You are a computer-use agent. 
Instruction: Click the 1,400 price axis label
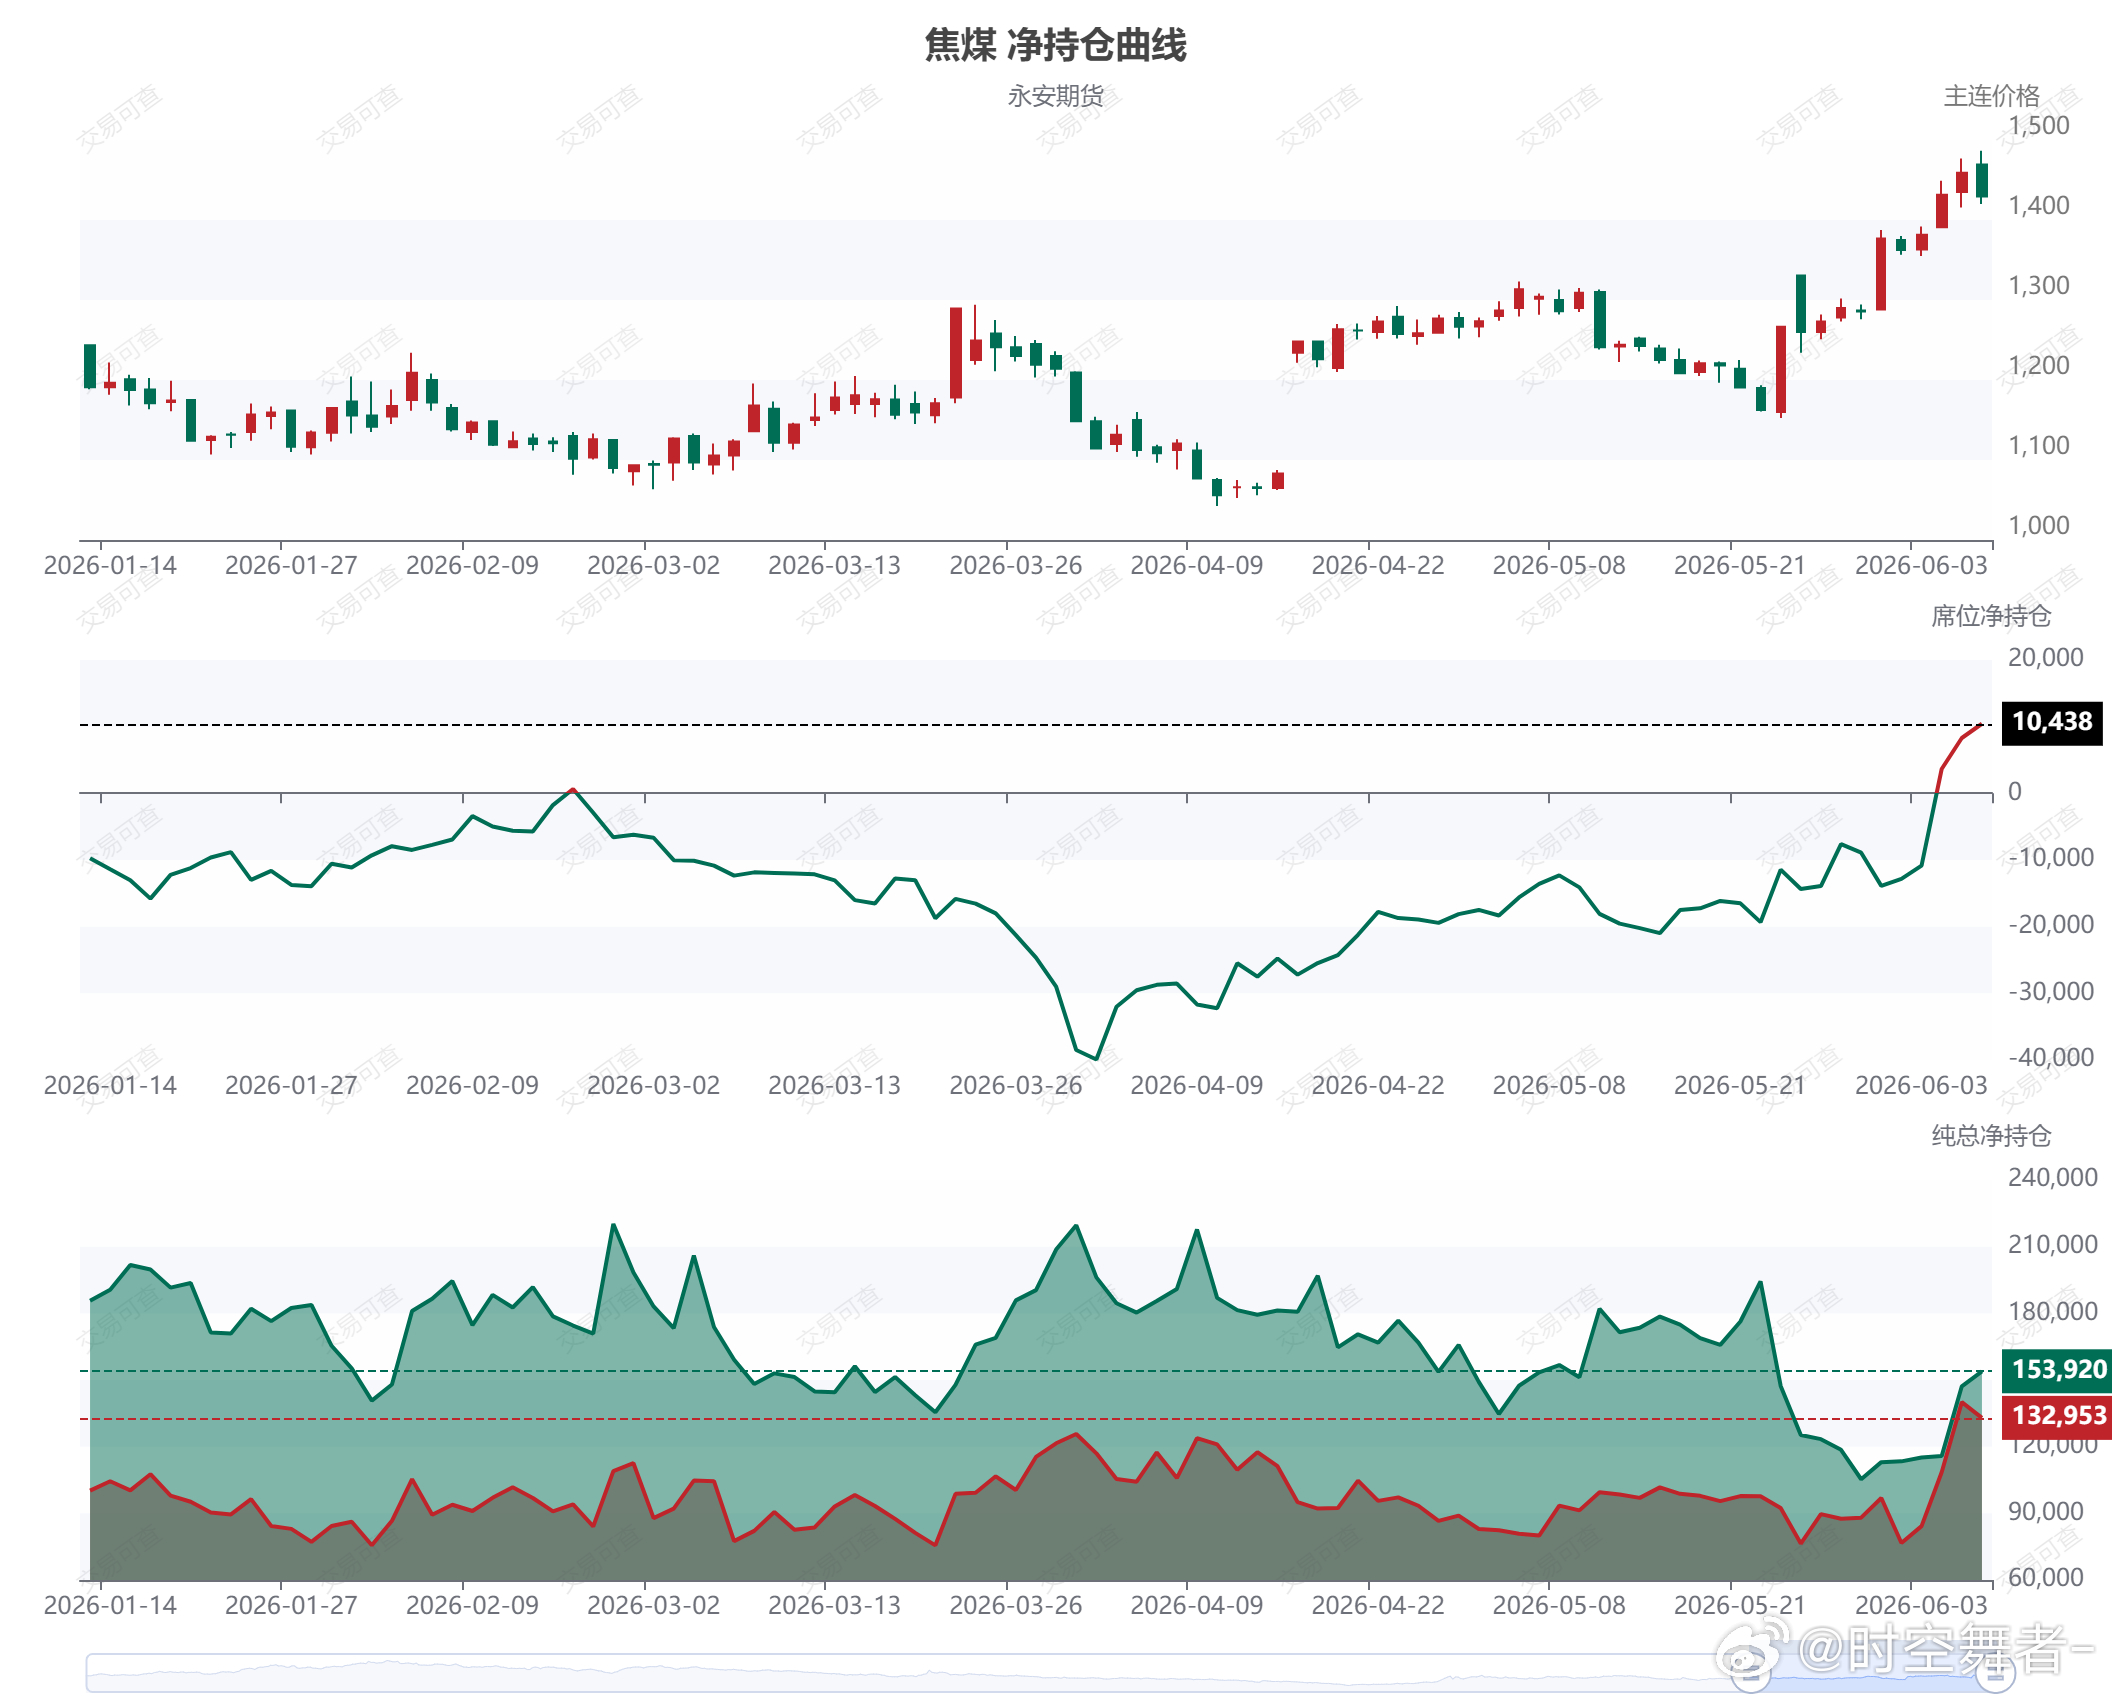2039,206
